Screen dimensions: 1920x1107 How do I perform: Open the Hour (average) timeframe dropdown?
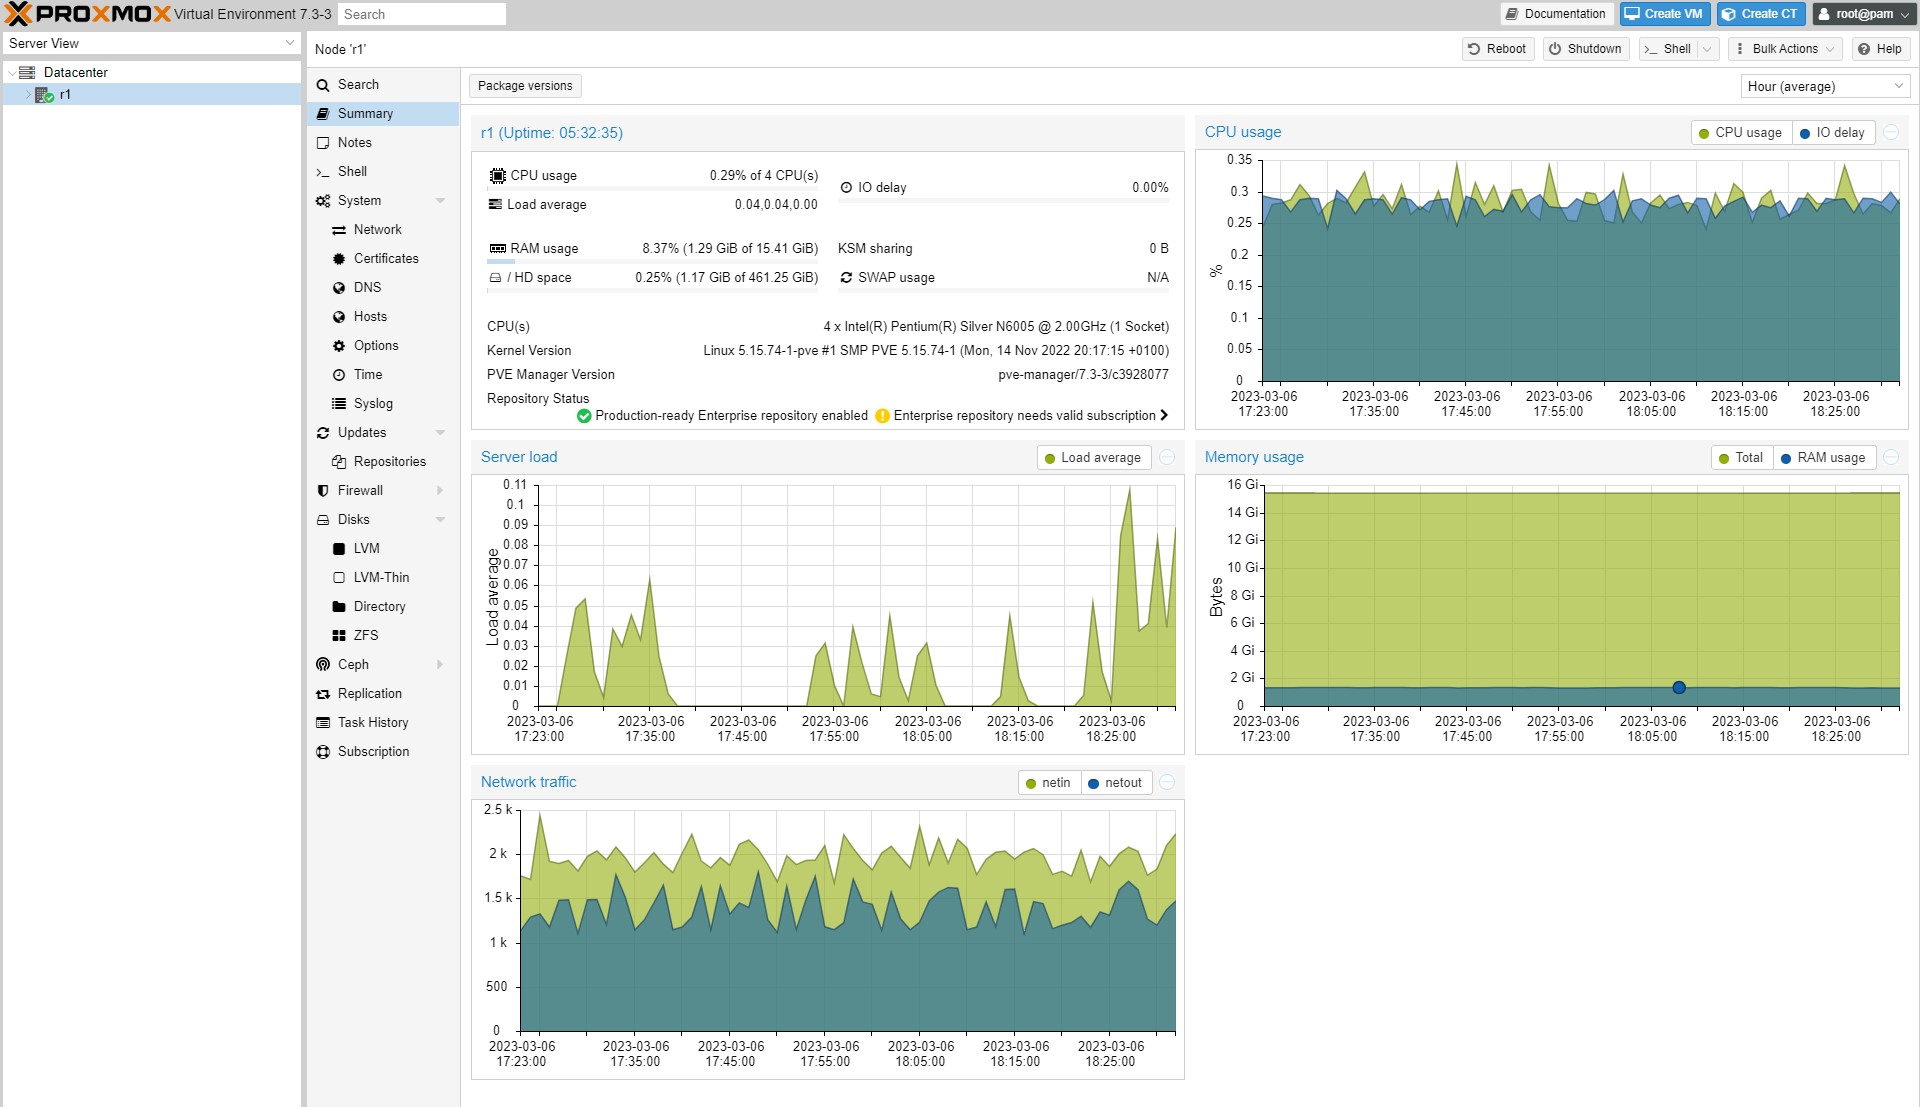1824,86
